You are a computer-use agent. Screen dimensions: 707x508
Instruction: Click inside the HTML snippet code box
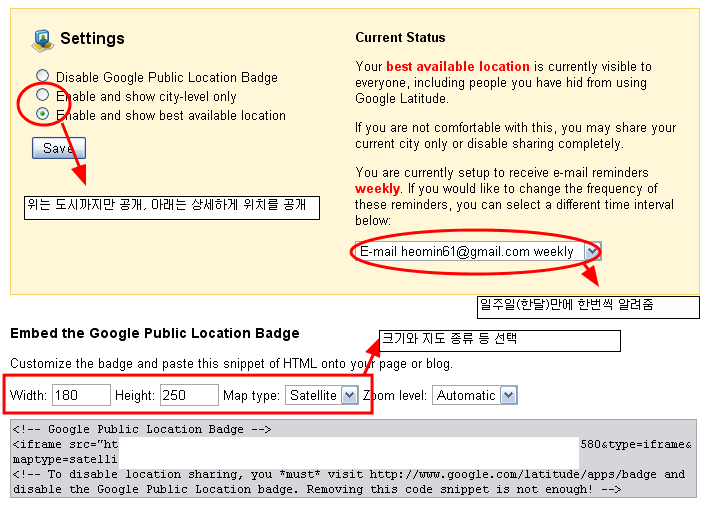[353, 458]
